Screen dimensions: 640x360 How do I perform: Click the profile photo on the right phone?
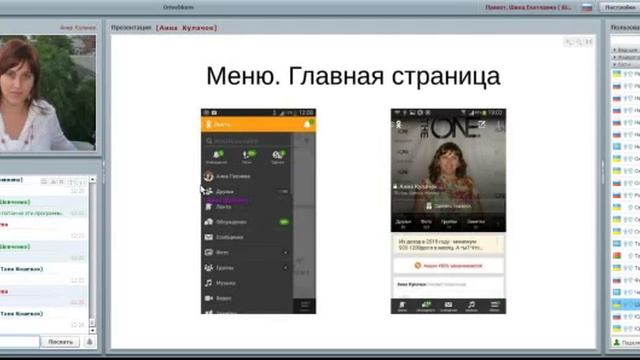(x=449, y=171)
